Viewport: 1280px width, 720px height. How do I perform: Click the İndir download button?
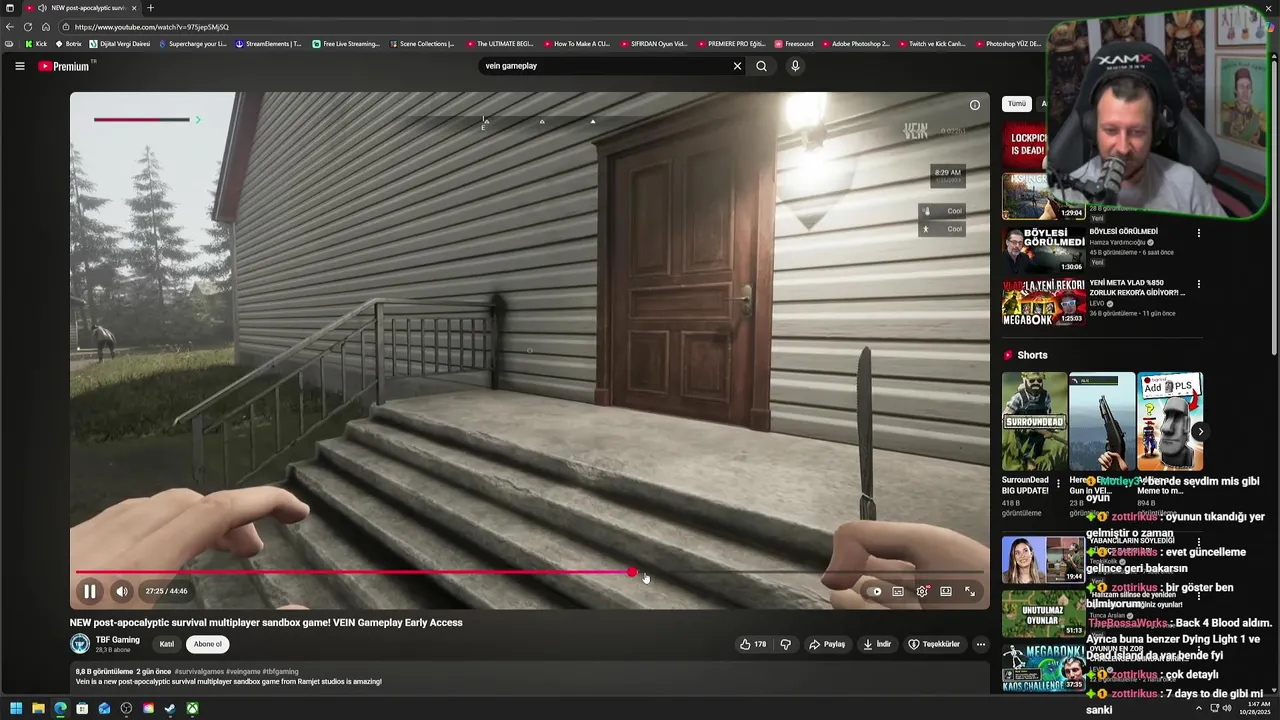click(877, 644)
